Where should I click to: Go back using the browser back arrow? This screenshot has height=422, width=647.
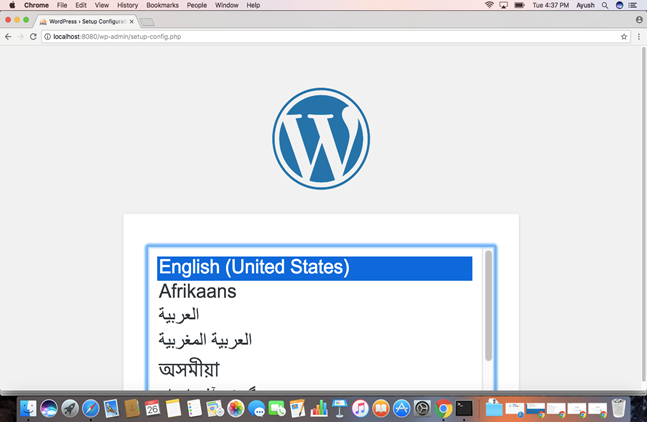8,37
